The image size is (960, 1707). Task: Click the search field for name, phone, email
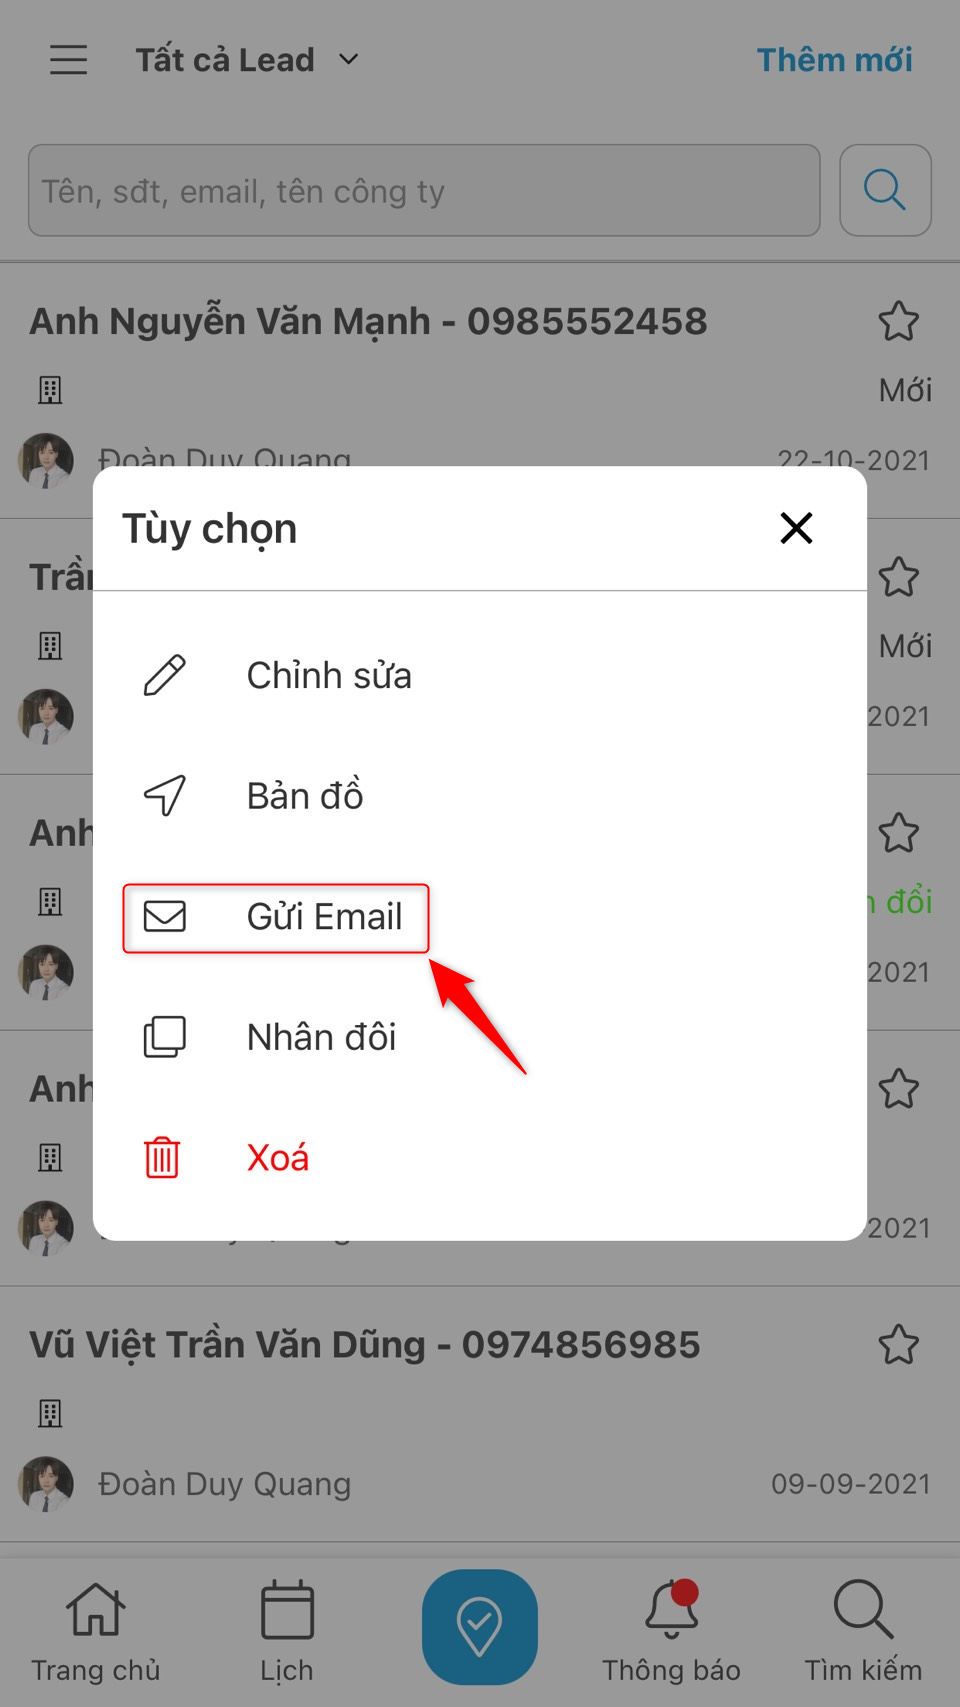coord(424,190)
